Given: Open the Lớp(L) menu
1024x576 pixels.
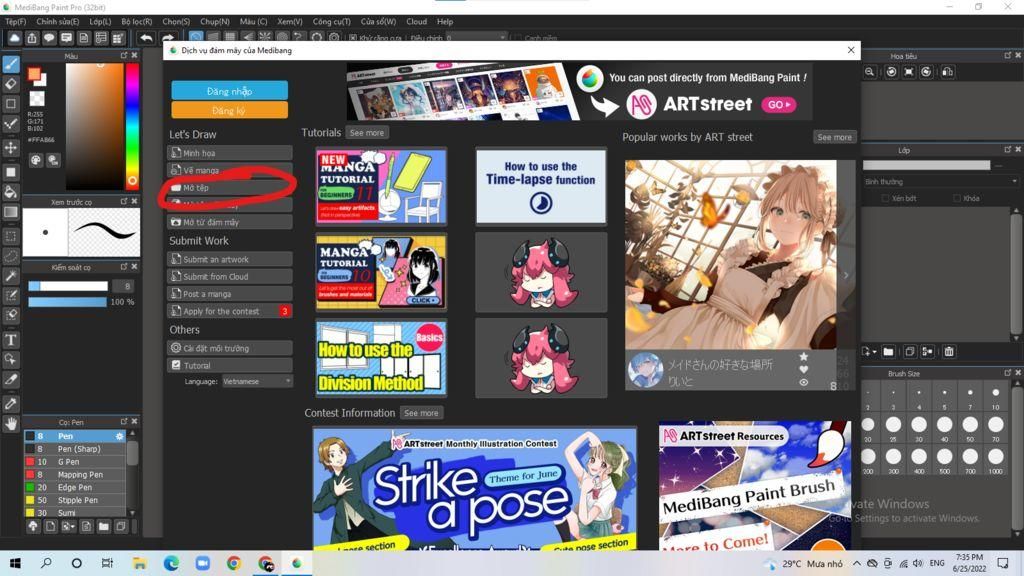Looking at the screenshot, I should click(100, 22).
